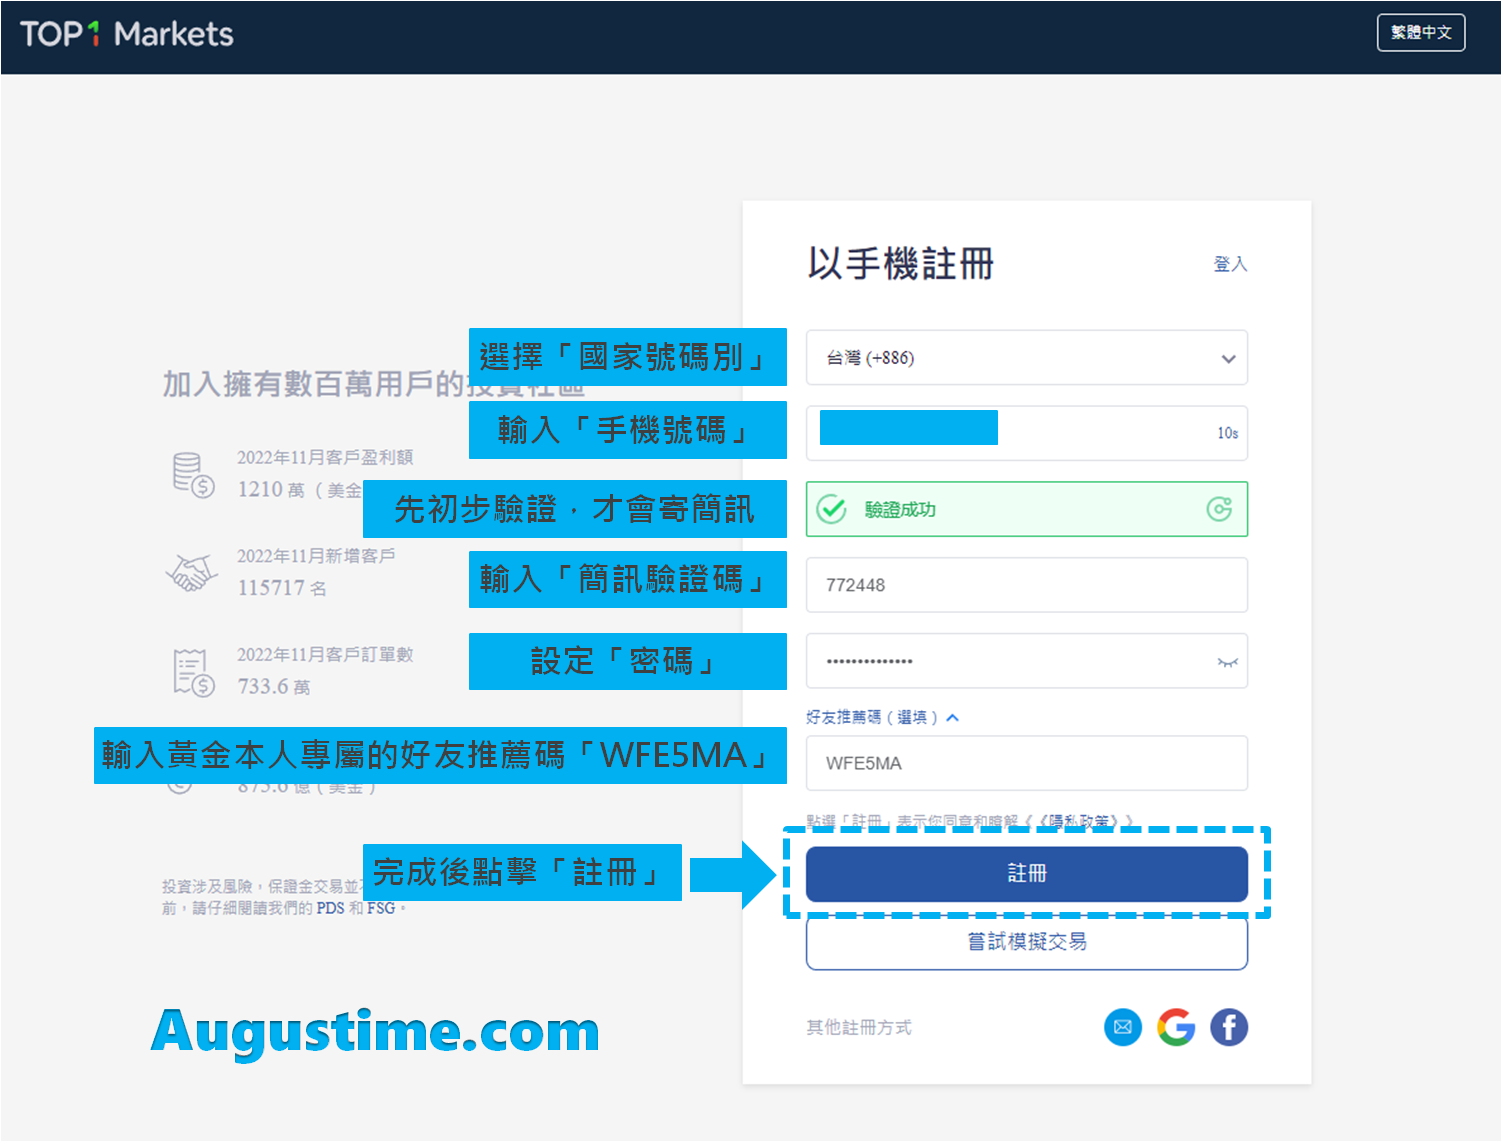Click the password input field

(1027, 661)
